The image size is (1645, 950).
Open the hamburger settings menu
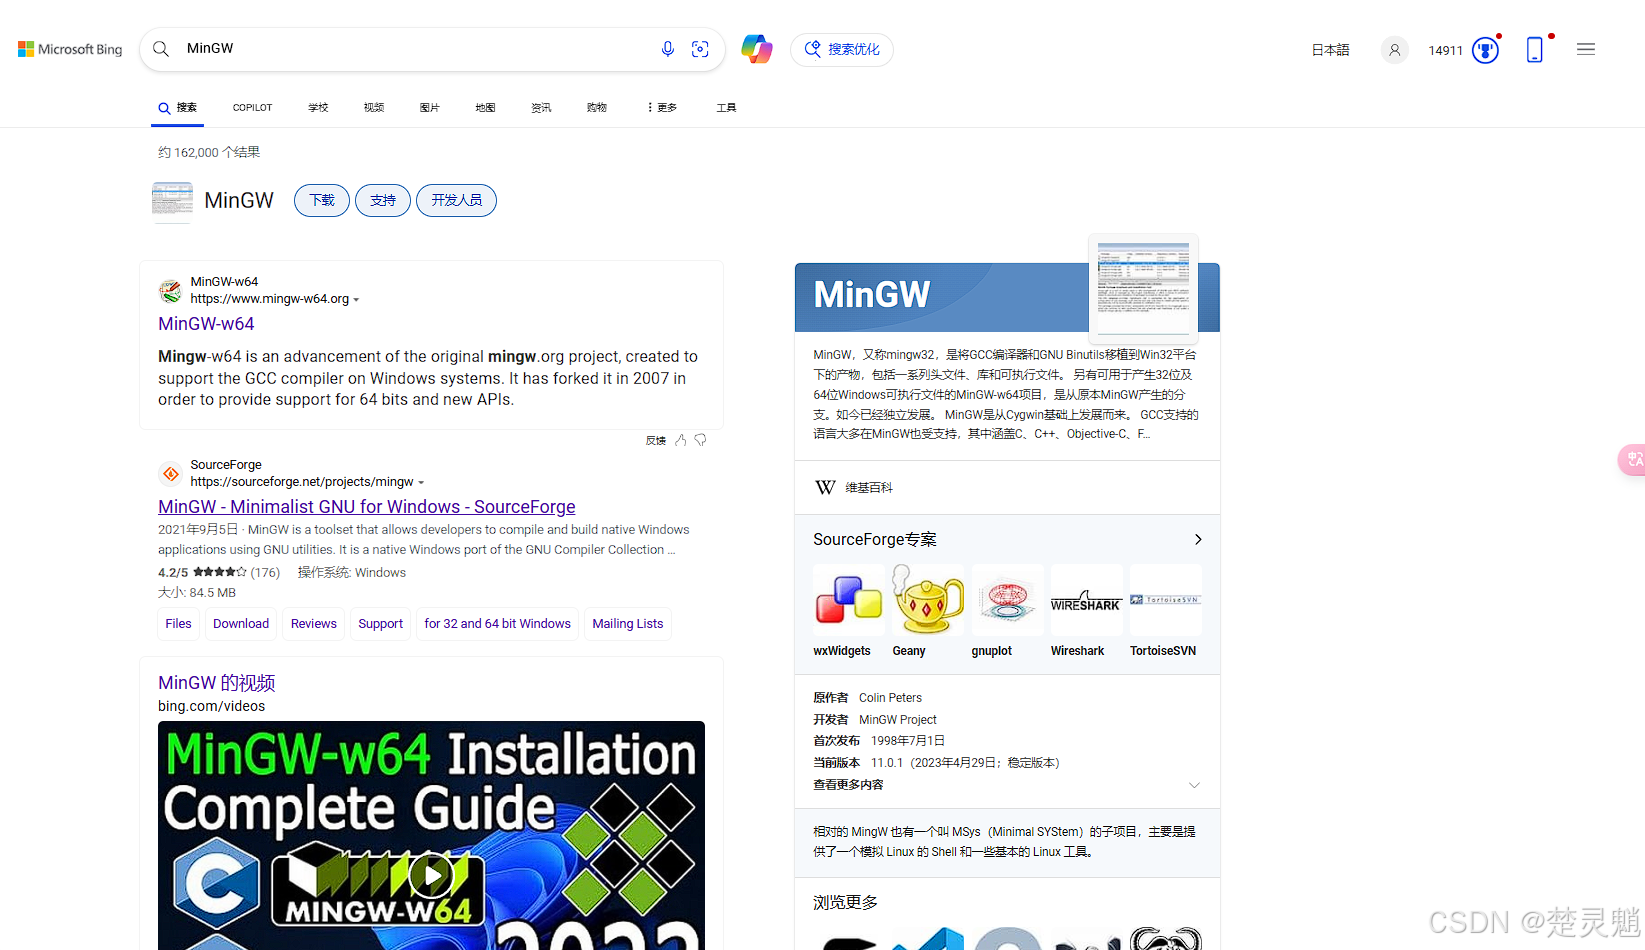coord(1586,49)
